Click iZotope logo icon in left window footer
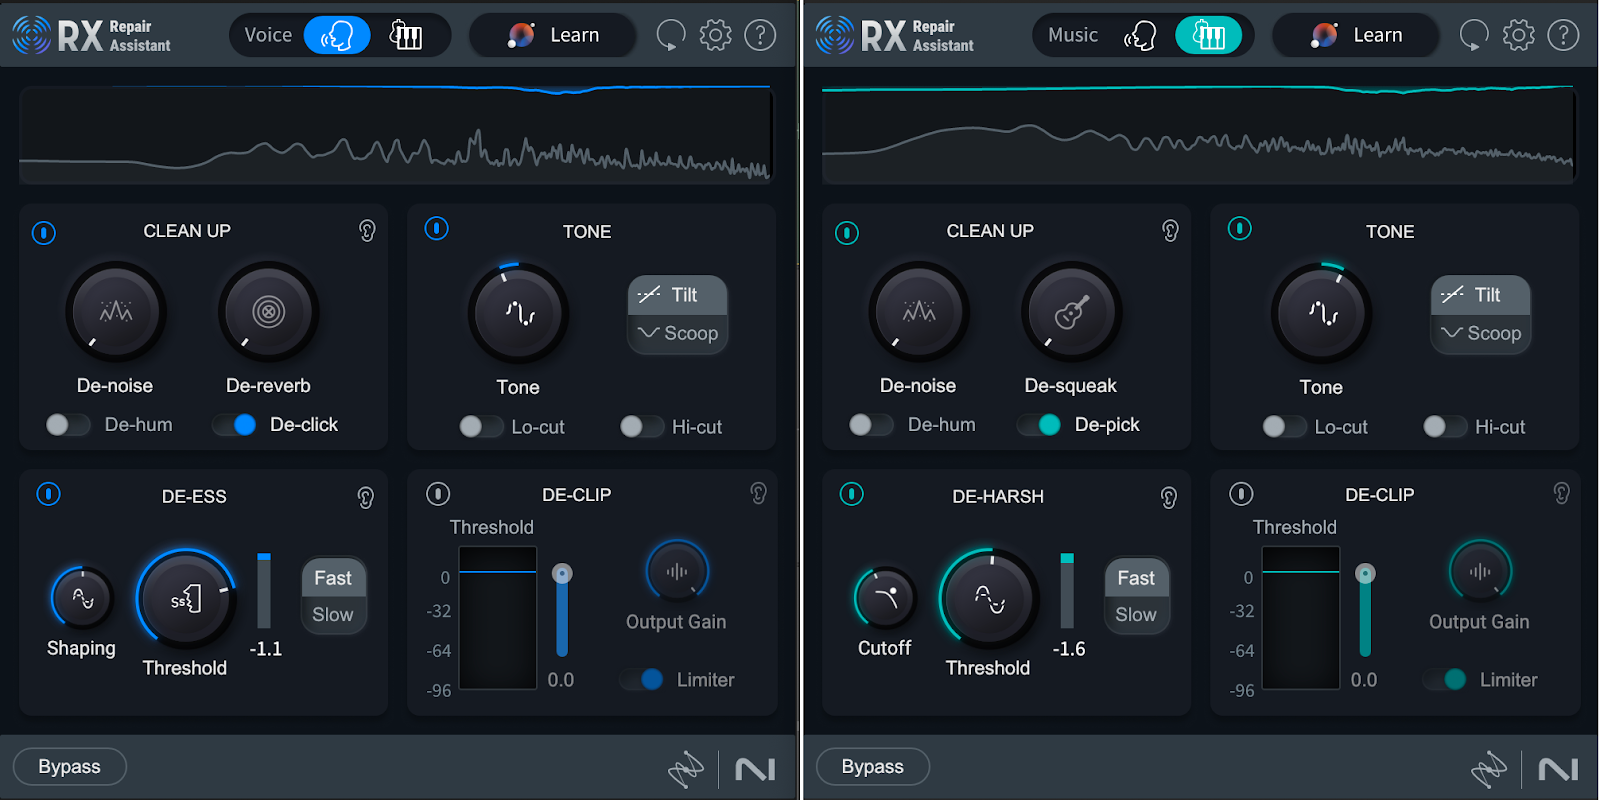Viewport: 1600px width, 800px height. click(x=686, y=769)
